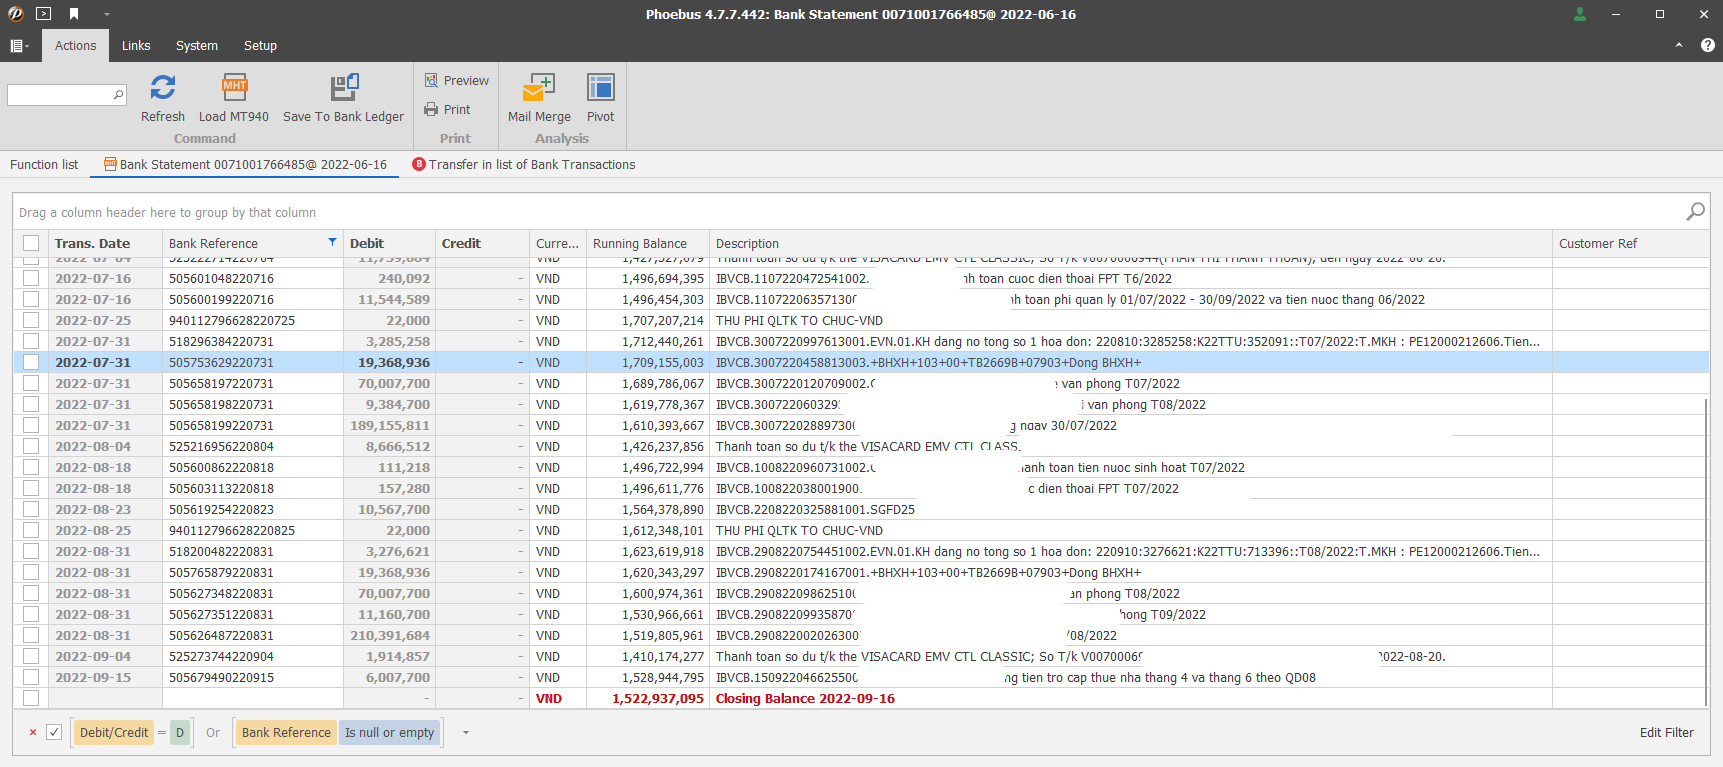This screenshot has width=1723, height=767.
Task: Click the Bank Reference column filter icon
Action: tap(332, 242)
